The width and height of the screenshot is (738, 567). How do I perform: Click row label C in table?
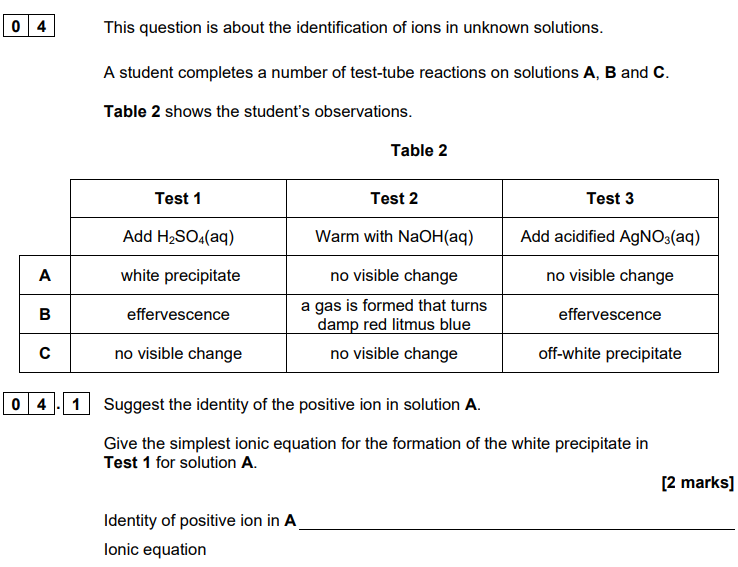(x=45, y=353)
